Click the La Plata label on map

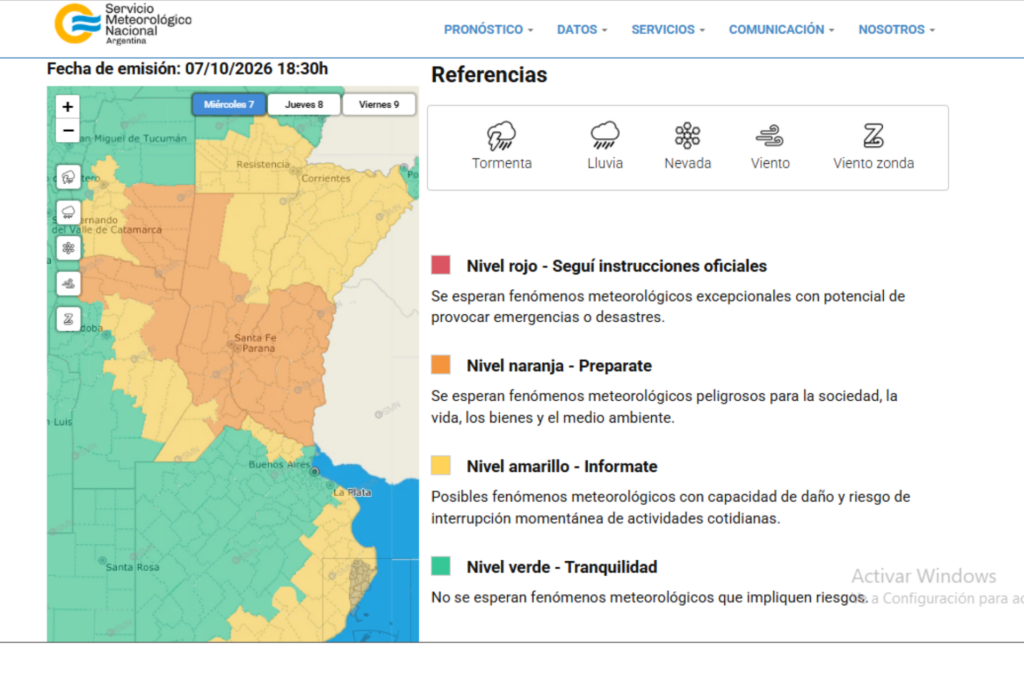coord(352,492)
